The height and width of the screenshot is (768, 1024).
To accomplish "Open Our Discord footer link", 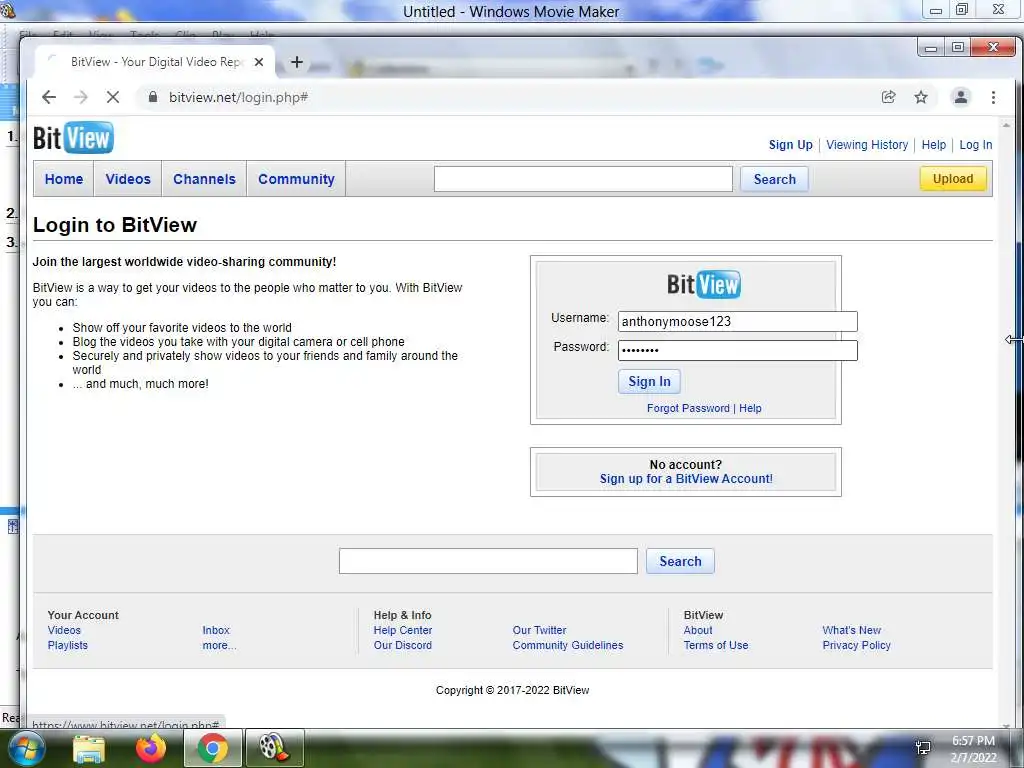I will pos(402,645).
